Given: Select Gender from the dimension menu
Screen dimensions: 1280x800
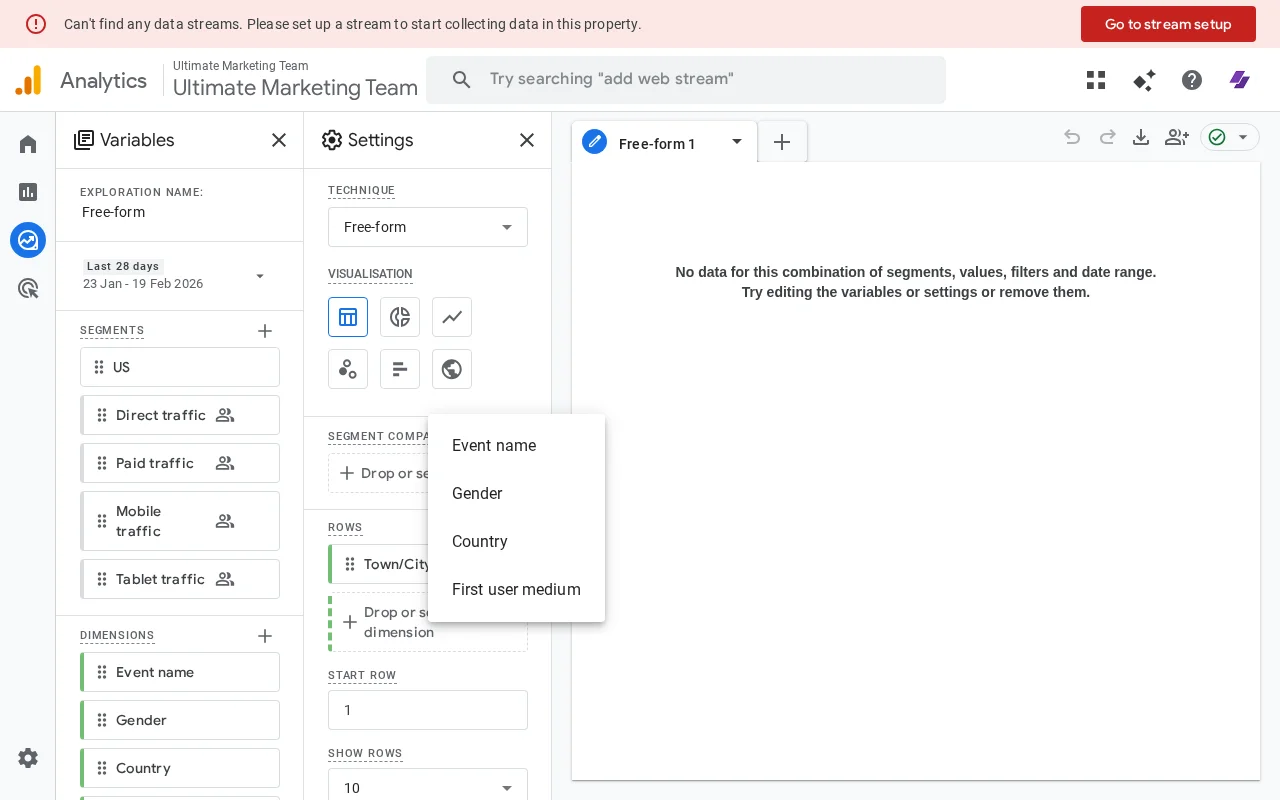Looking at the screenshot, I should pos(477,494).
